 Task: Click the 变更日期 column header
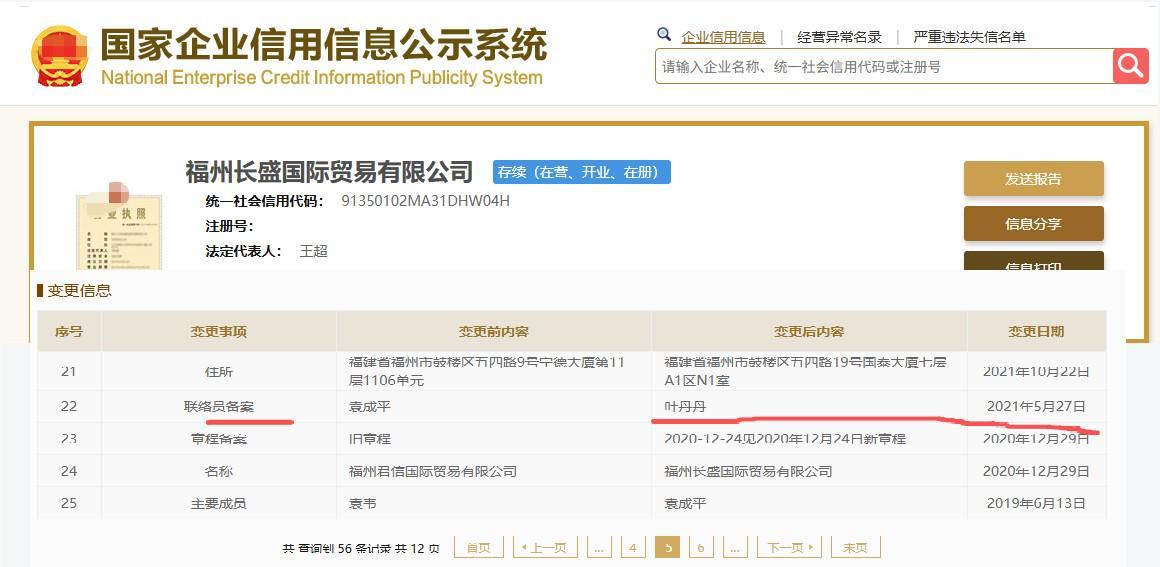[1035, 331]
